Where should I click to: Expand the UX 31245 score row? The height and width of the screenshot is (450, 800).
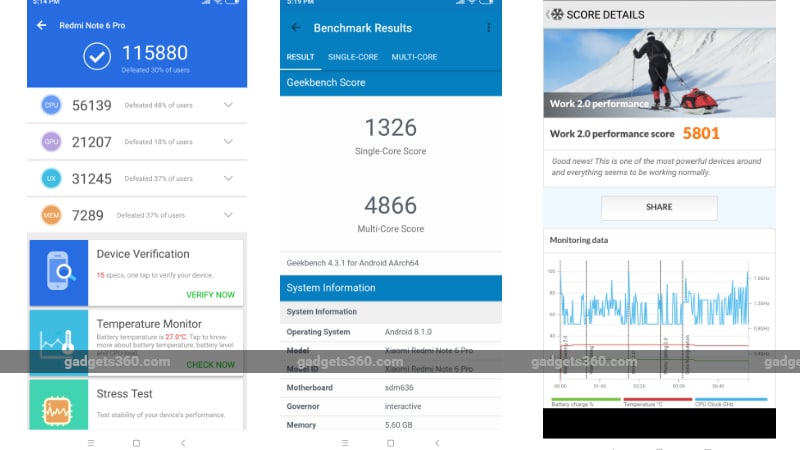(x=228, y=178)
